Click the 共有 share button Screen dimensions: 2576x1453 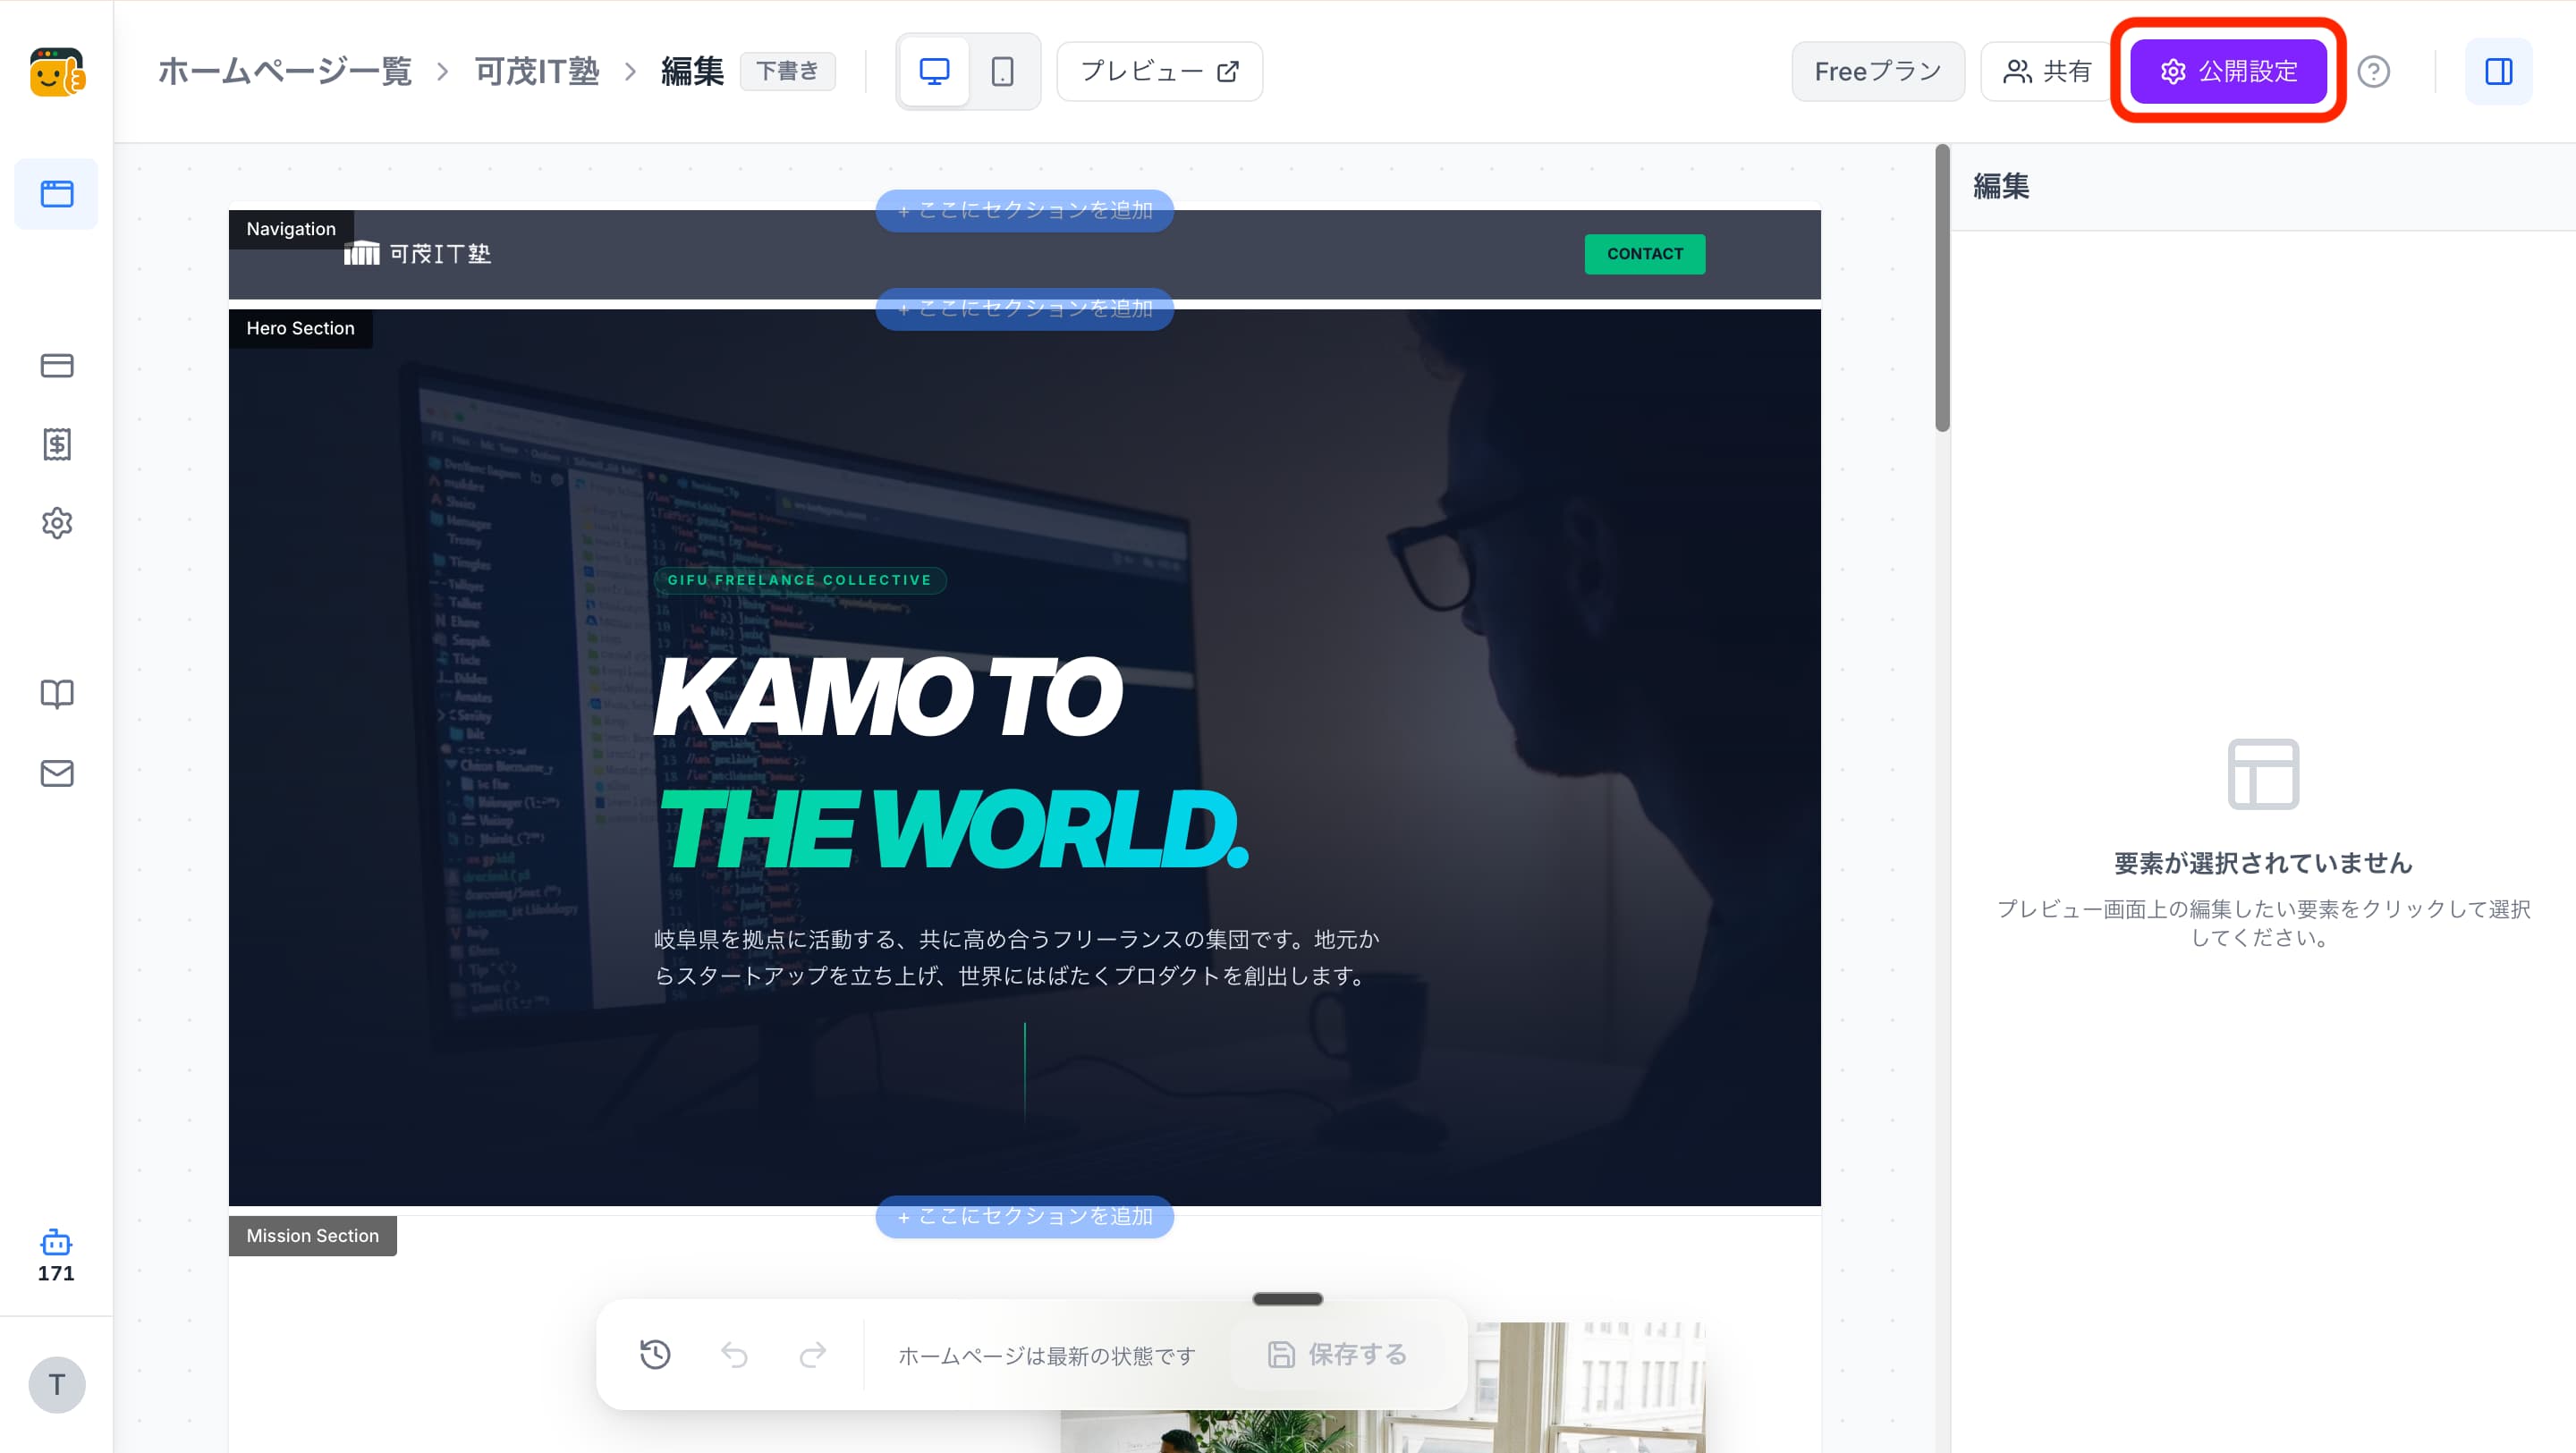pyautogui.click(x=2046, y=72)
